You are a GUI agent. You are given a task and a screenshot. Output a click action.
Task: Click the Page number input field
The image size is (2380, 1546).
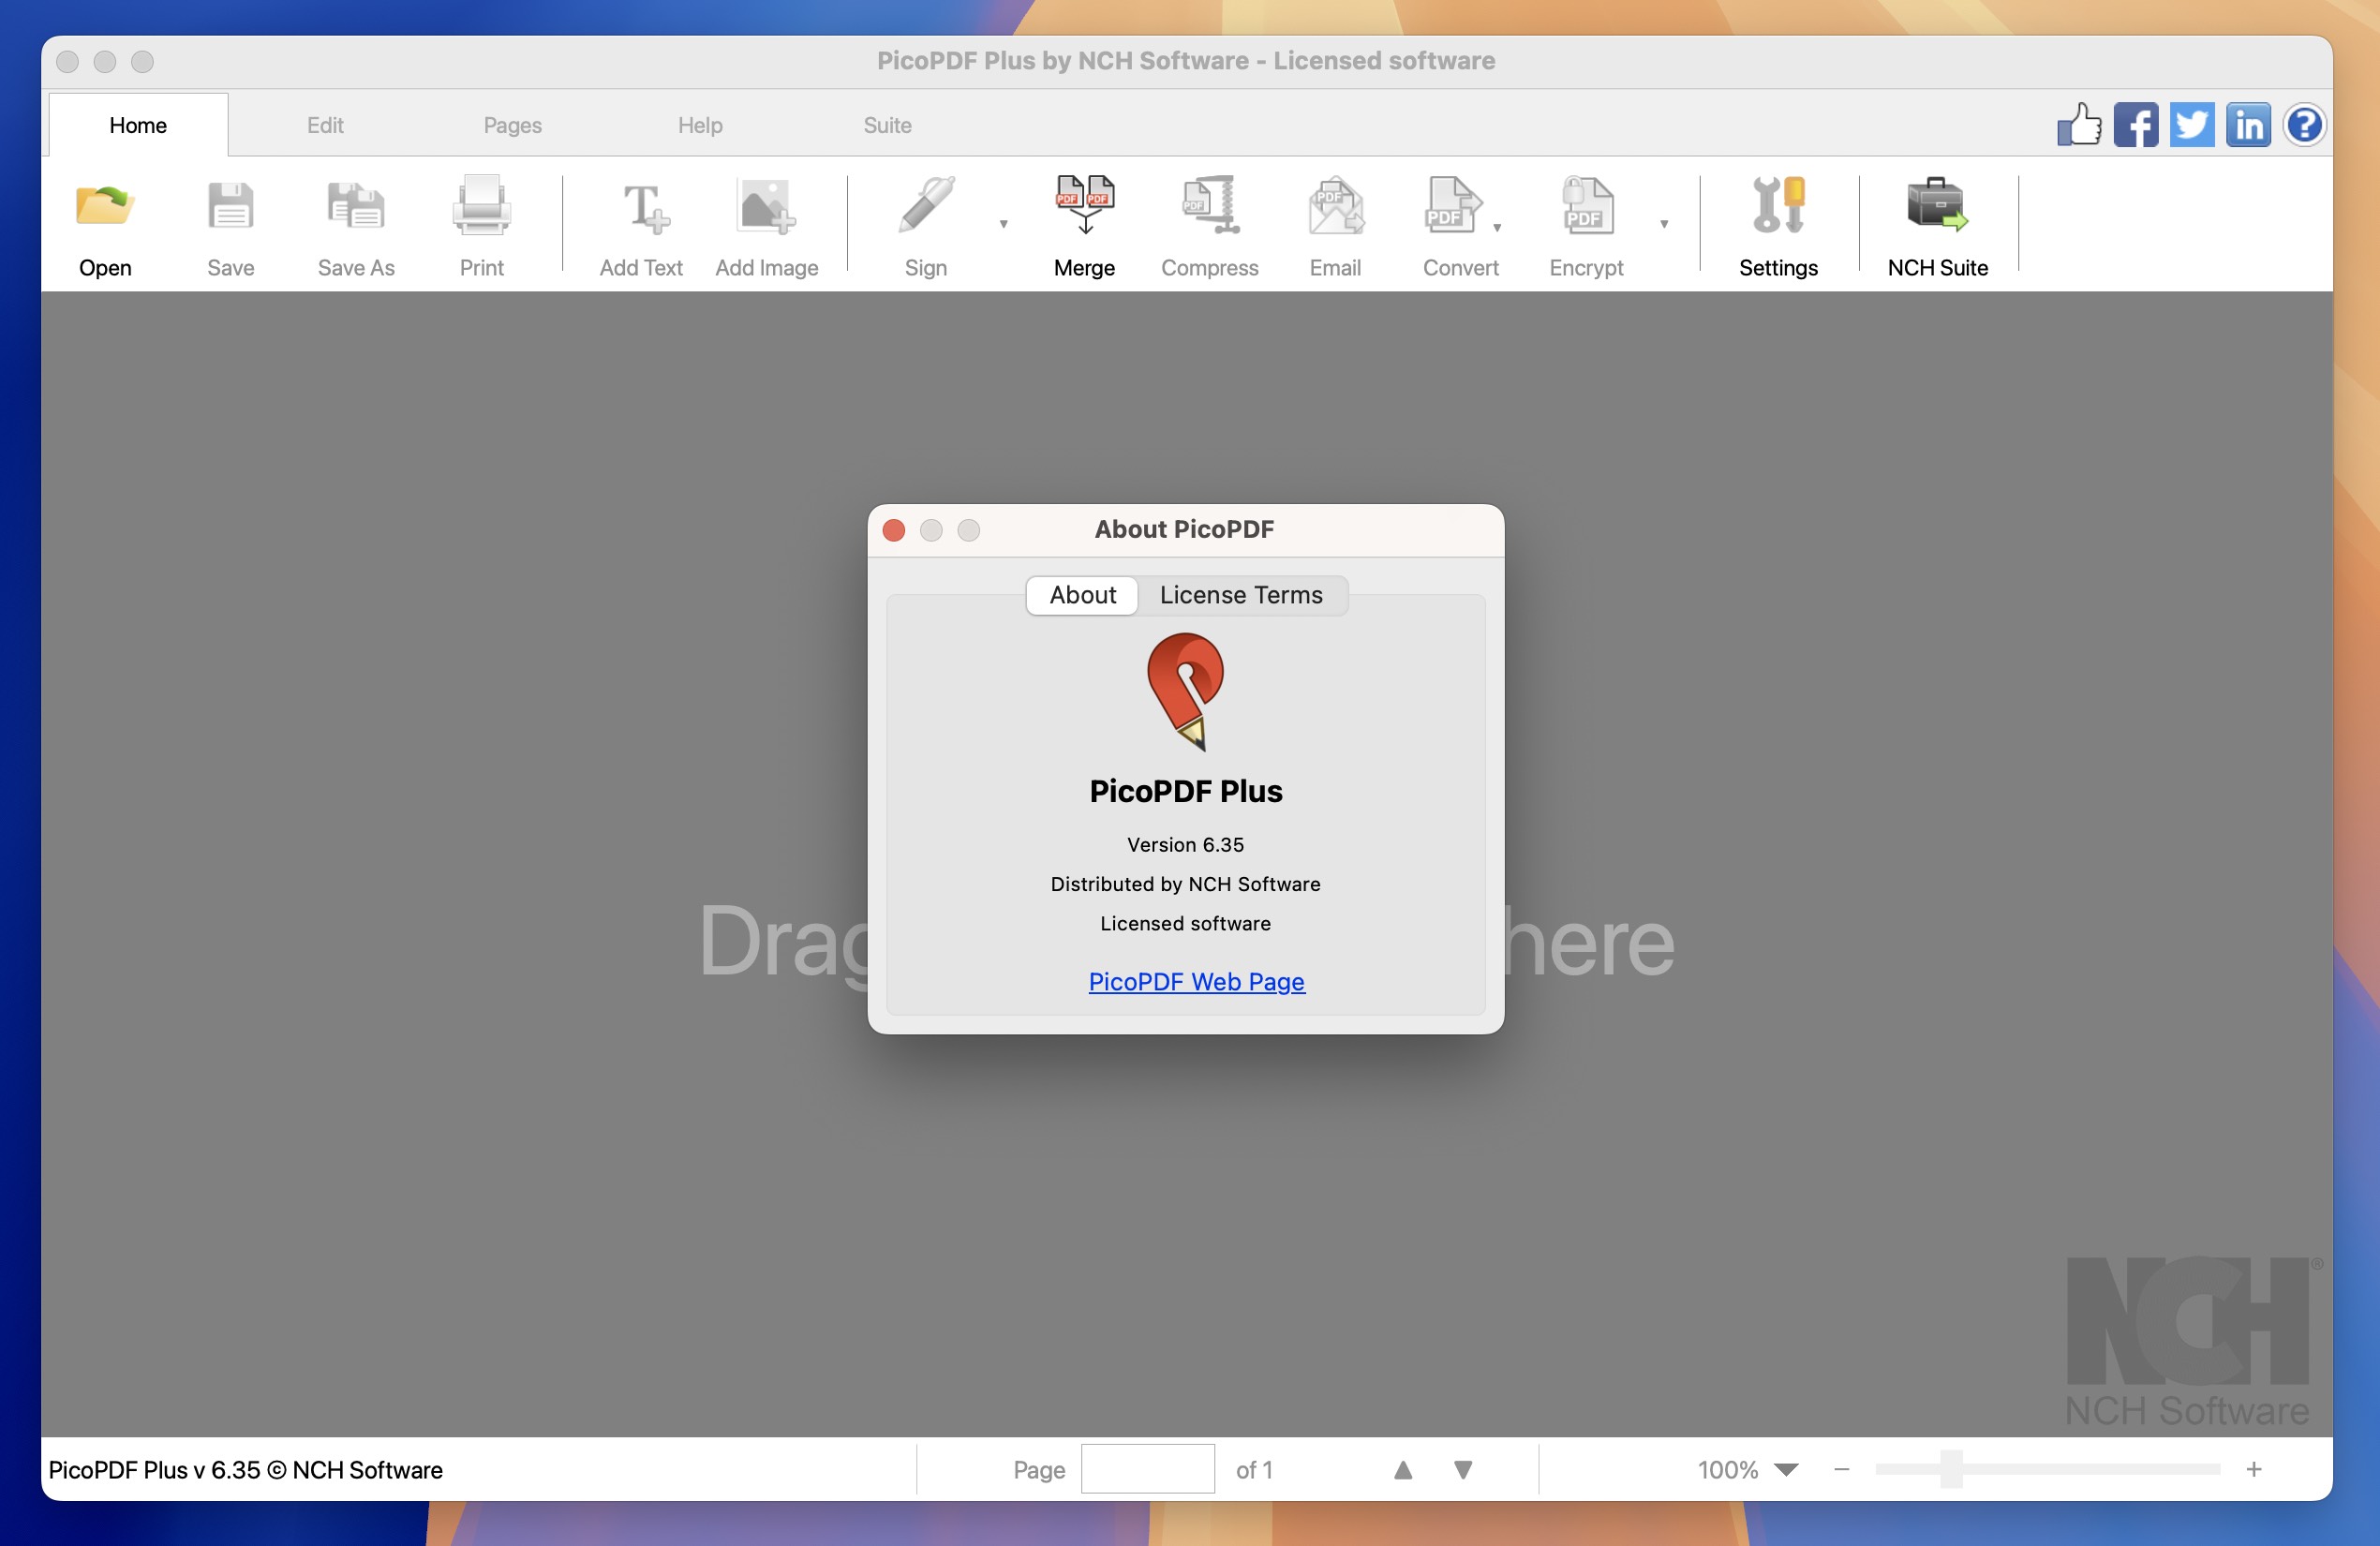click(x=1148, y=1469)
